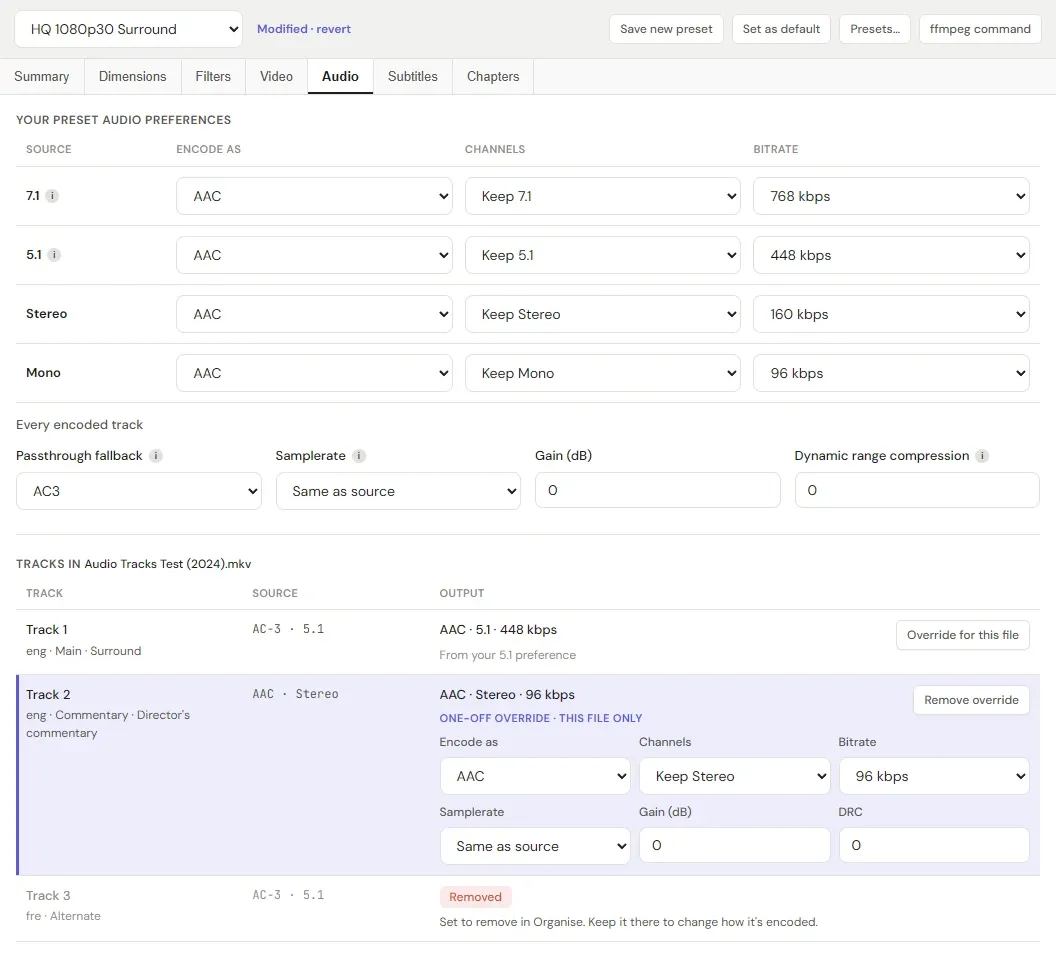
Task: Open Encode As dropdown for 5.1 source
Action: point(315,255)
